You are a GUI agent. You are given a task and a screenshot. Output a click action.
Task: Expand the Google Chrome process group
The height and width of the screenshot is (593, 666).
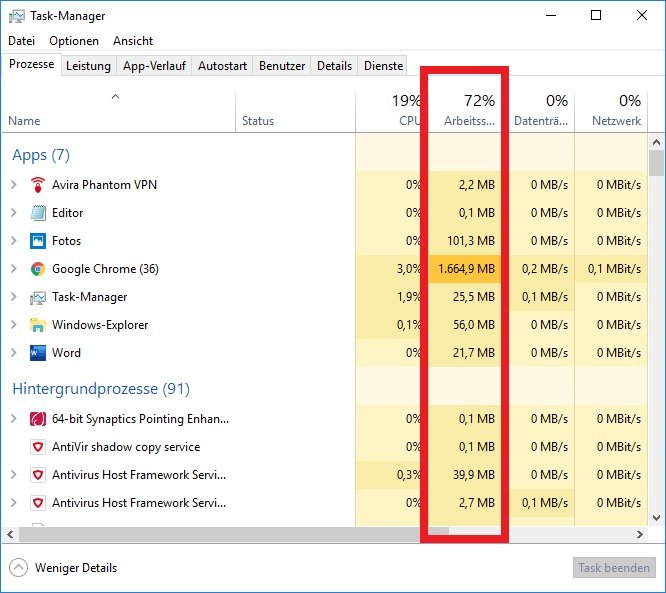pyautogui.click(x=14, y=269)
